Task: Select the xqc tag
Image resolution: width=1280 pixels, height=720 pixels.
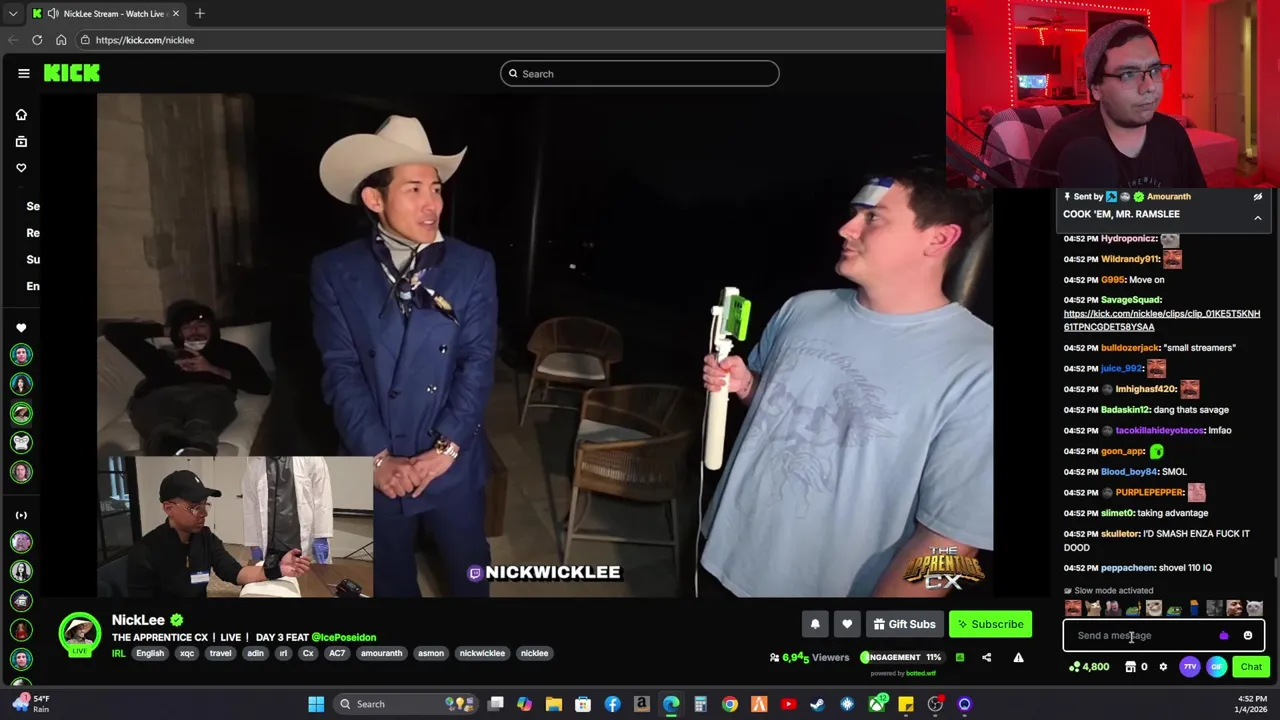Action: [x=187, y=653]
